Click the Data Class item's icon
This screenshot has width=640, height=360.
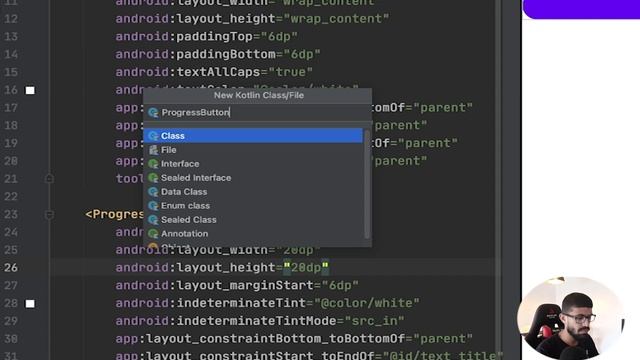(x=153, y=192)
